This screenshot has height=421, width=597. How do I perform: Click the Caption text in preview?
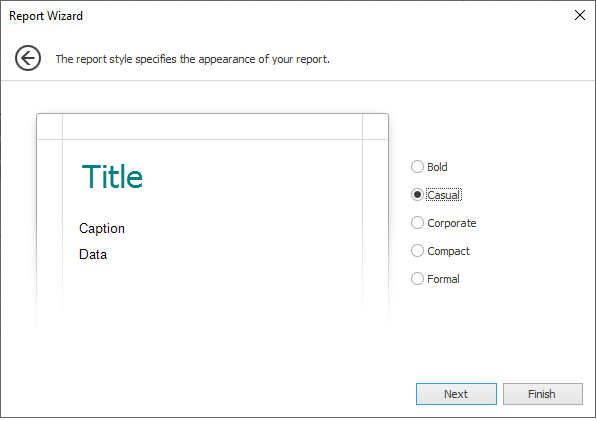coord(102,228)
